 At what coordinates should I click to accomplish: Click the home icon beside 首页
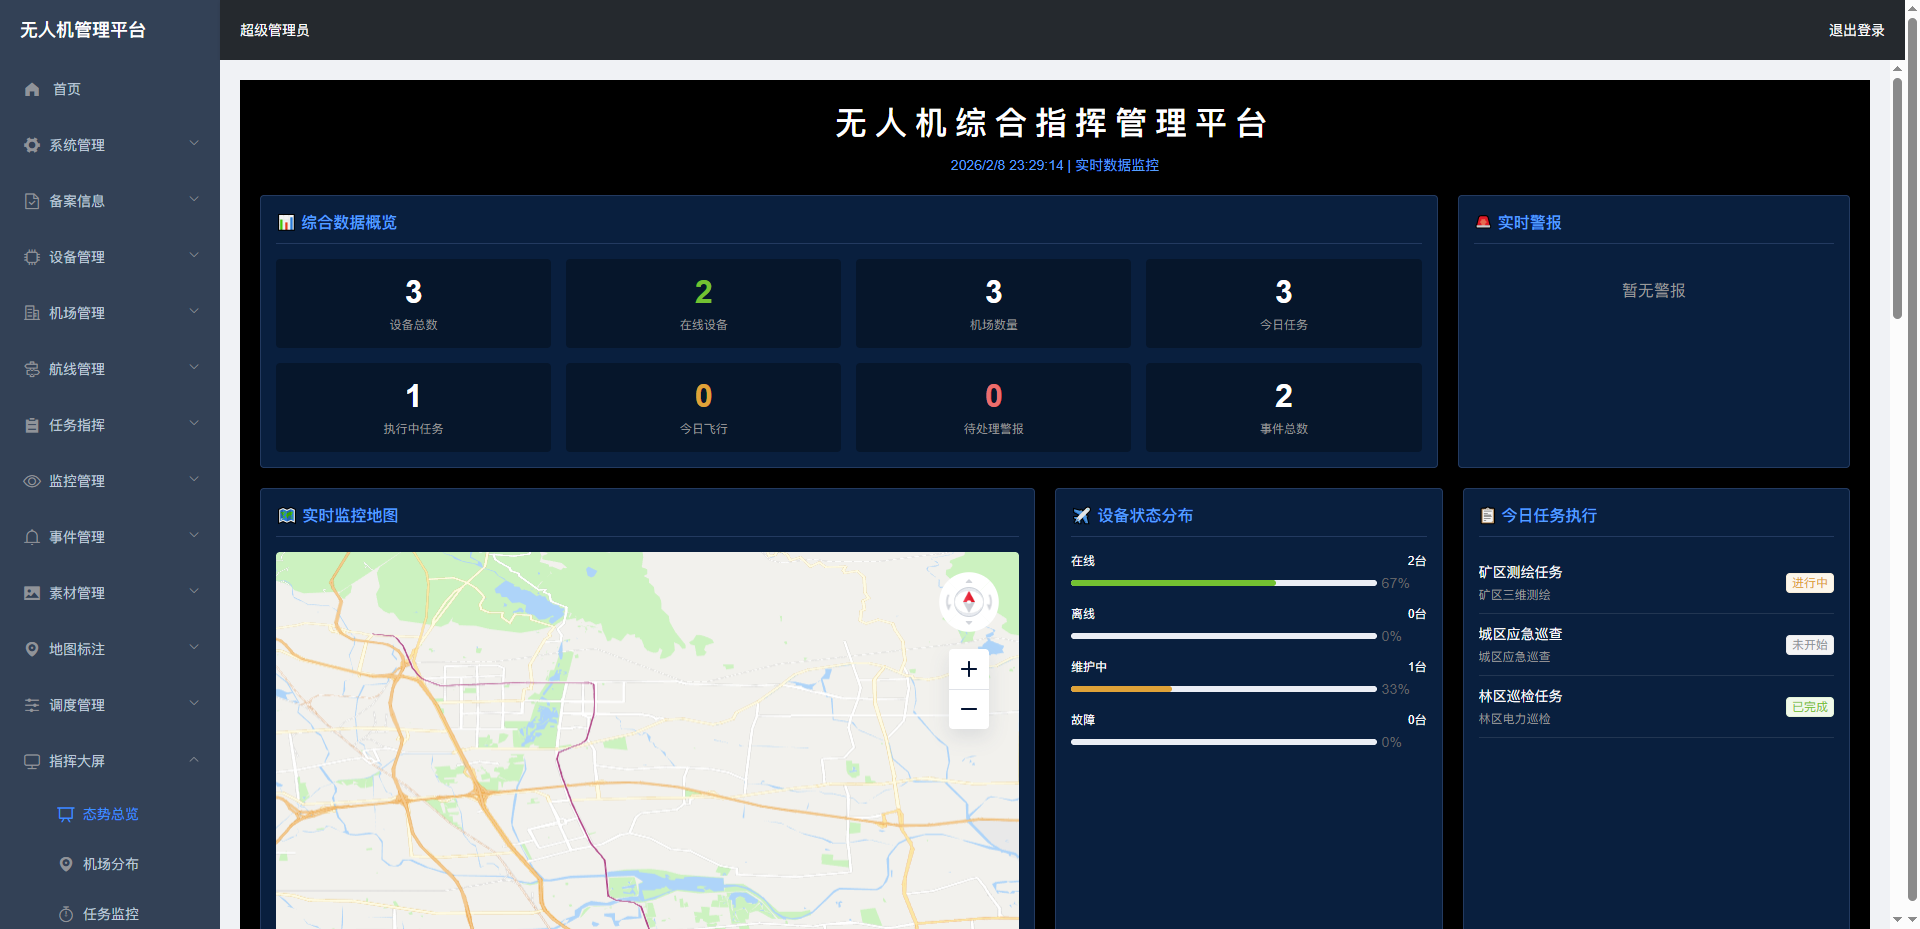32,89
